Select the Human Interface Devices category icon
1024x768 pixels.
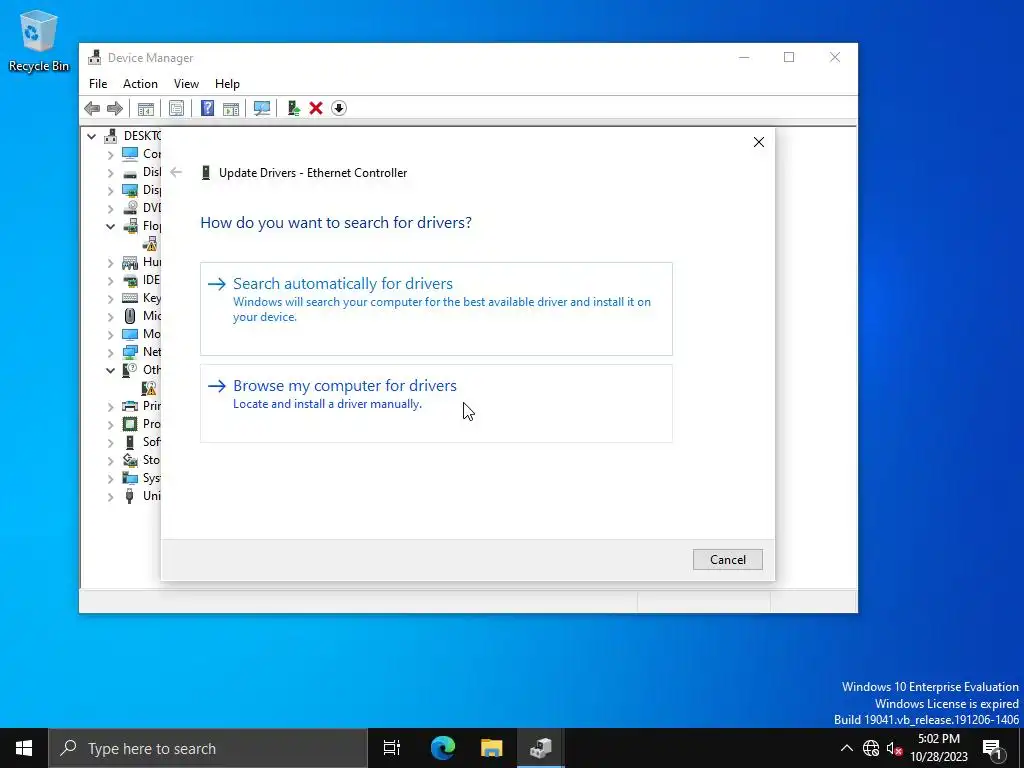[130, 263]
